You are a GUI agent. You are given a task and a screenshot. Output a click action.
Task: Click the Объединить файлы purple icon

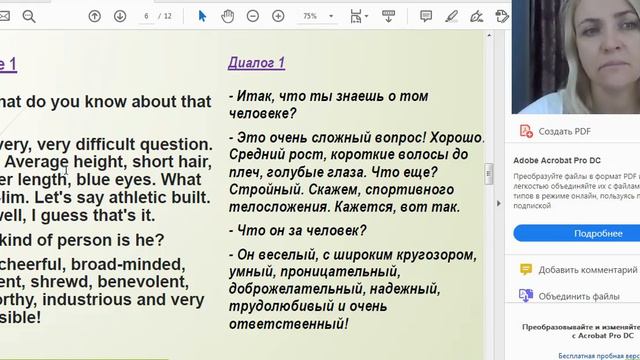pyautogui.click(x=526, y=295)
